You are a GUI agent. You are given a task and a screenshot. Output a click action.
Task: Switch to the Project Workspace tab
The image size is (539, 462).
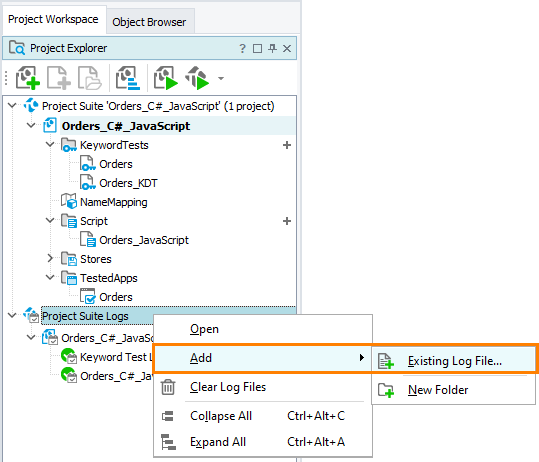(53, 19)
